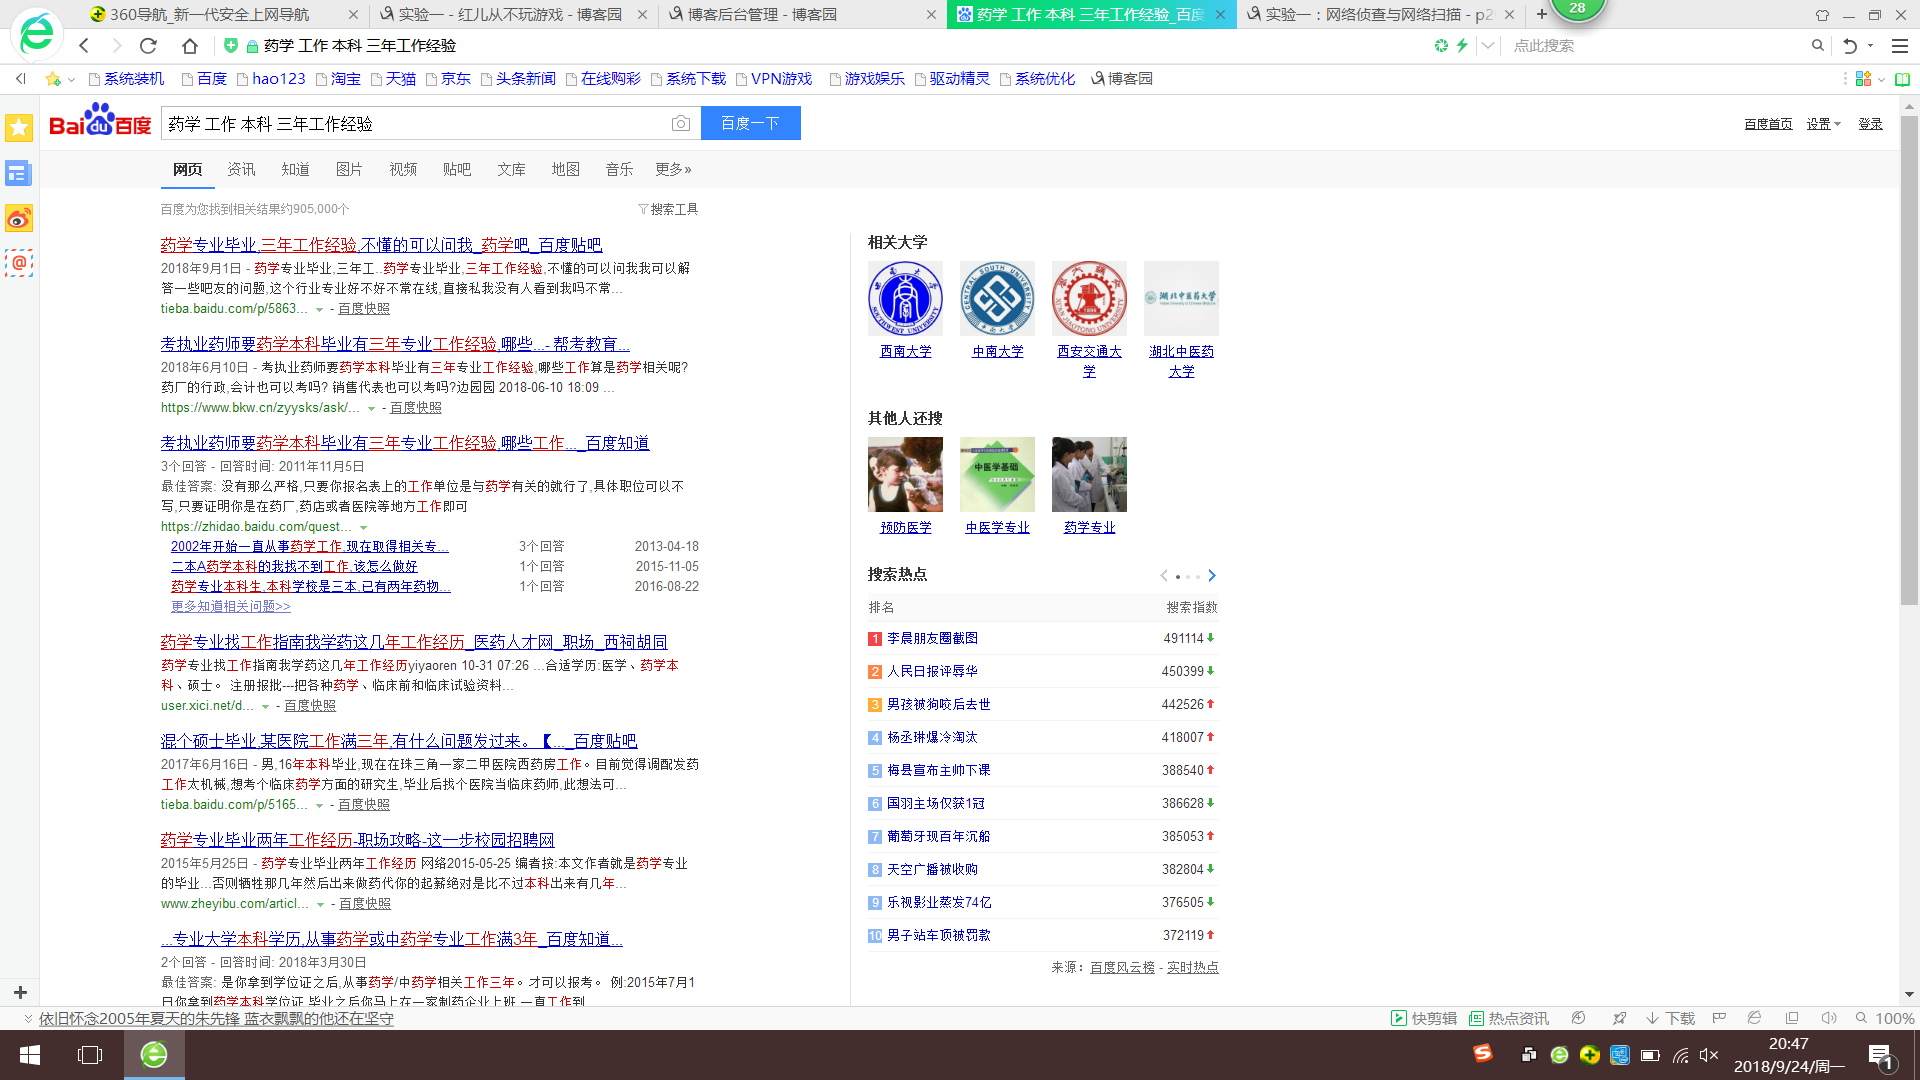Switch to the 图片 search tab
1920x1080 pixels.
coord(349,169)
